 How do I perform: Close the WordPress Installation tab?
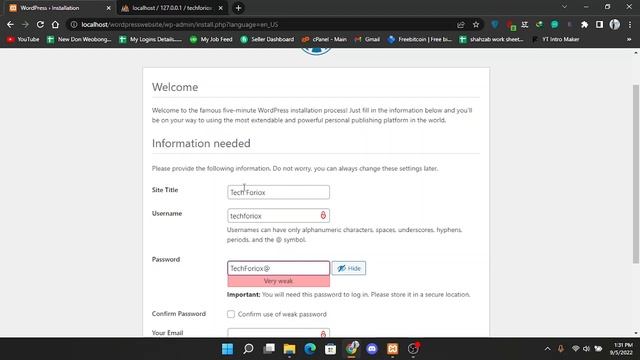109,8
